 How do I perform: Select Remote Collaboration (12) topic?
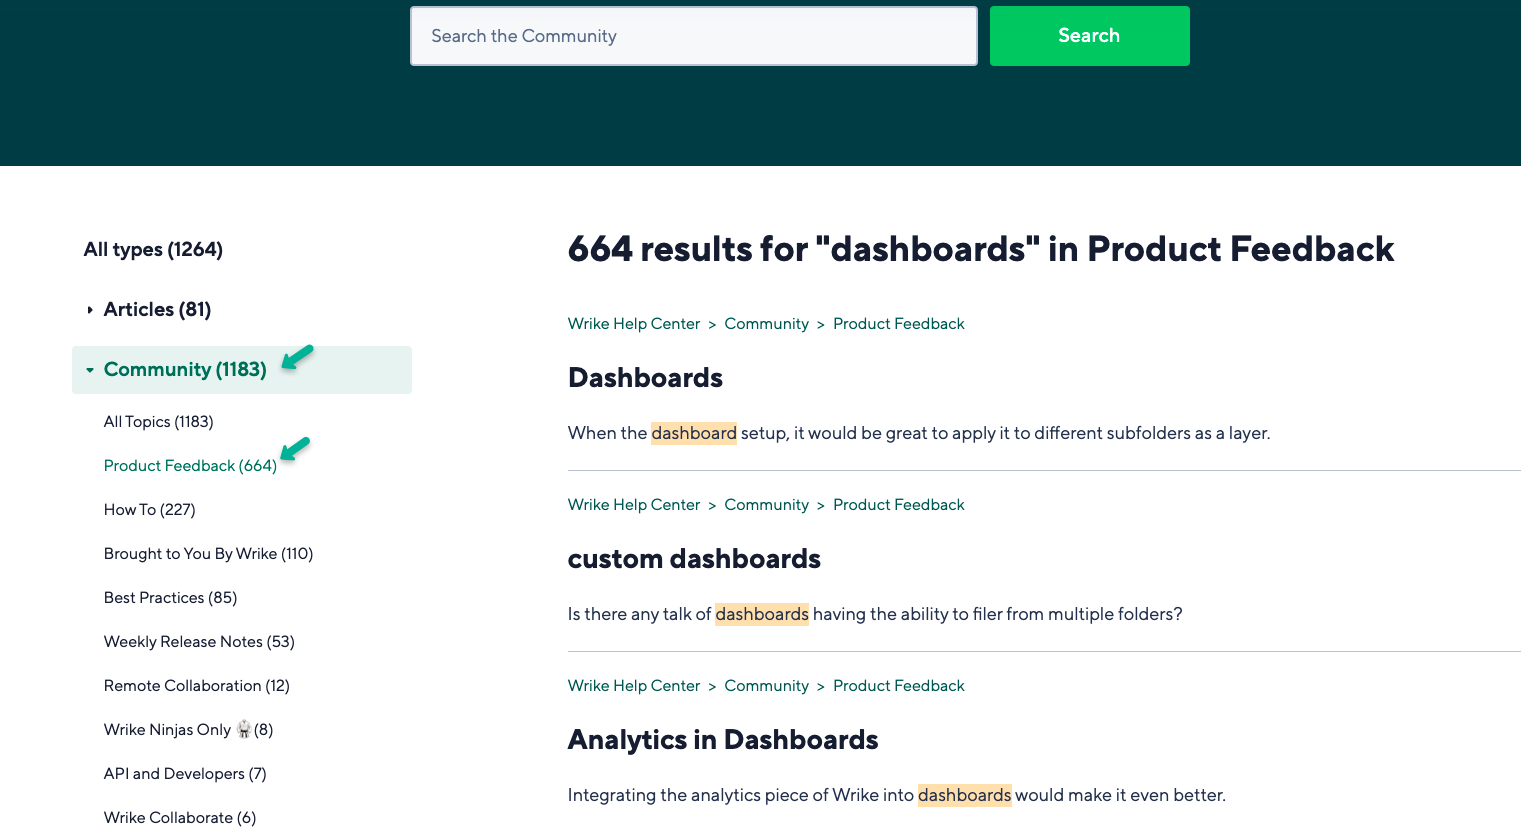coord(196,686)
